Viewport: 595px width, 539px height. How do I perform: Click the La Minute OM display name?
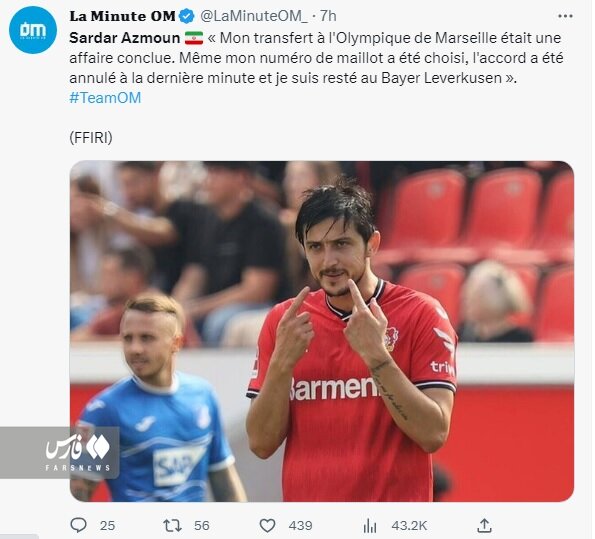pyautogui.click(x=123, y=16)
